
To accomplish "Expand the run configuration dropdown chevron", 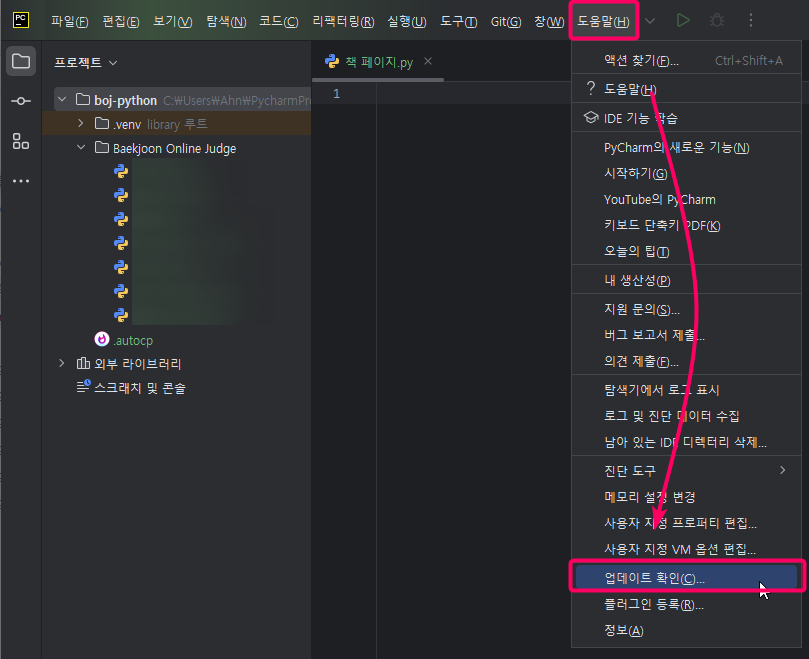I will [650, 21].
